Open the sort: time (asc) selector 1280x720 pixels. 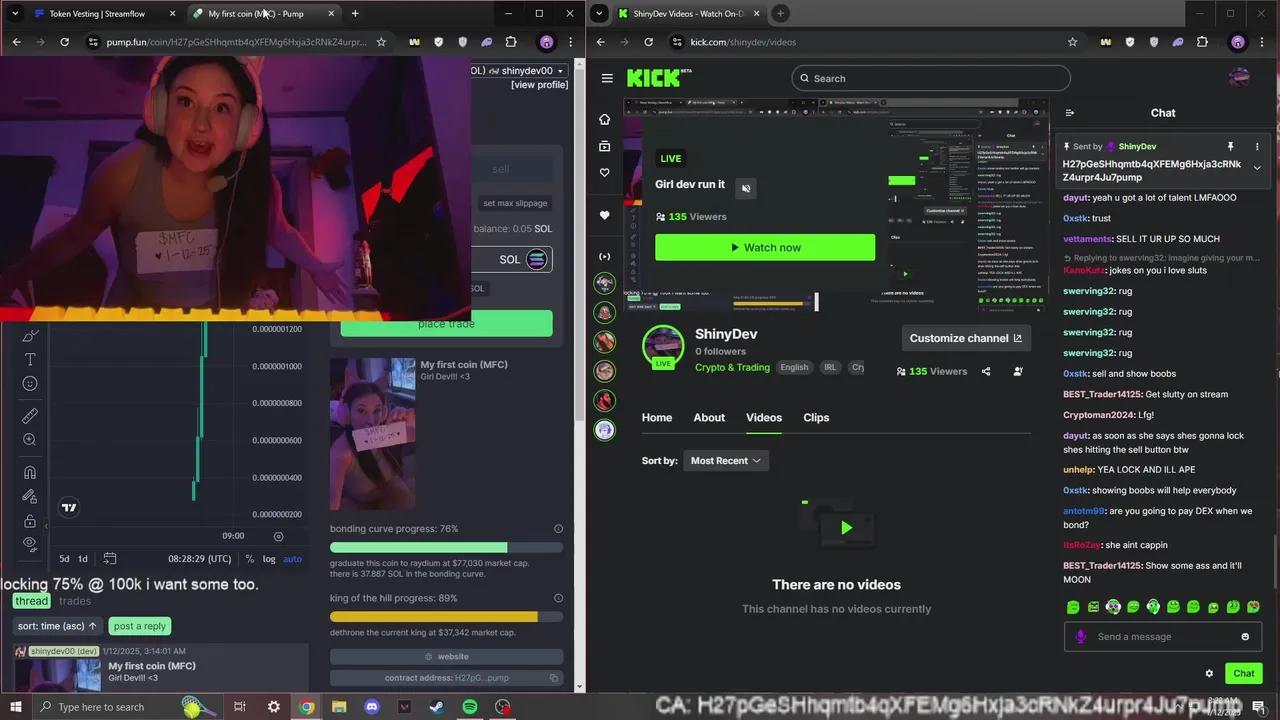pyautogui.click(x=57, y=626)
